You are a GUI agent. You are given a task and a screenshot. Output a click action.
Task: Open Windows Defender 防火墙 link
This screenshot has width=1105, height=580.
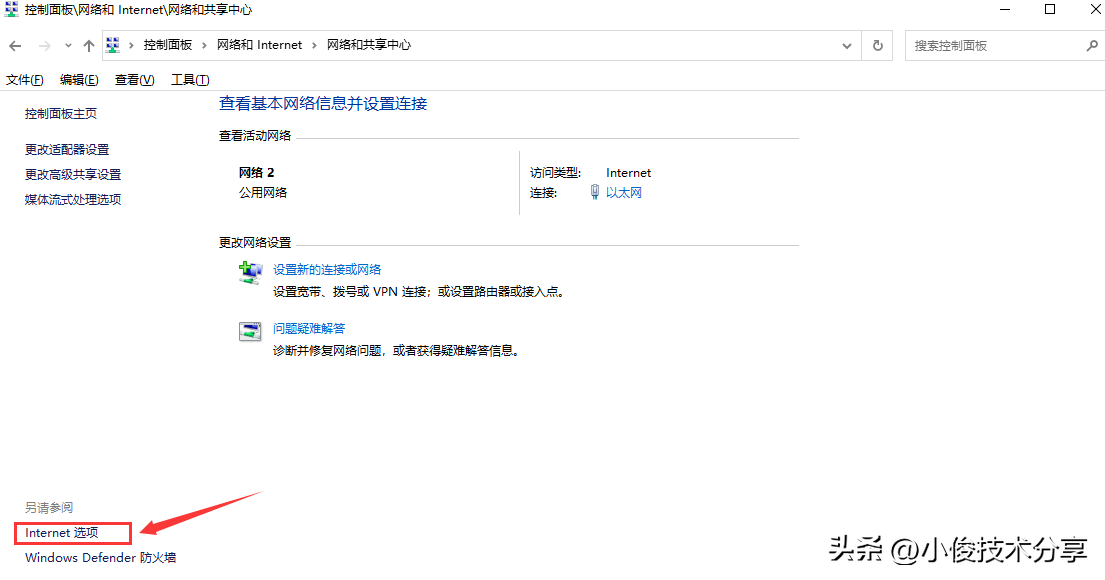coord(100,558)
